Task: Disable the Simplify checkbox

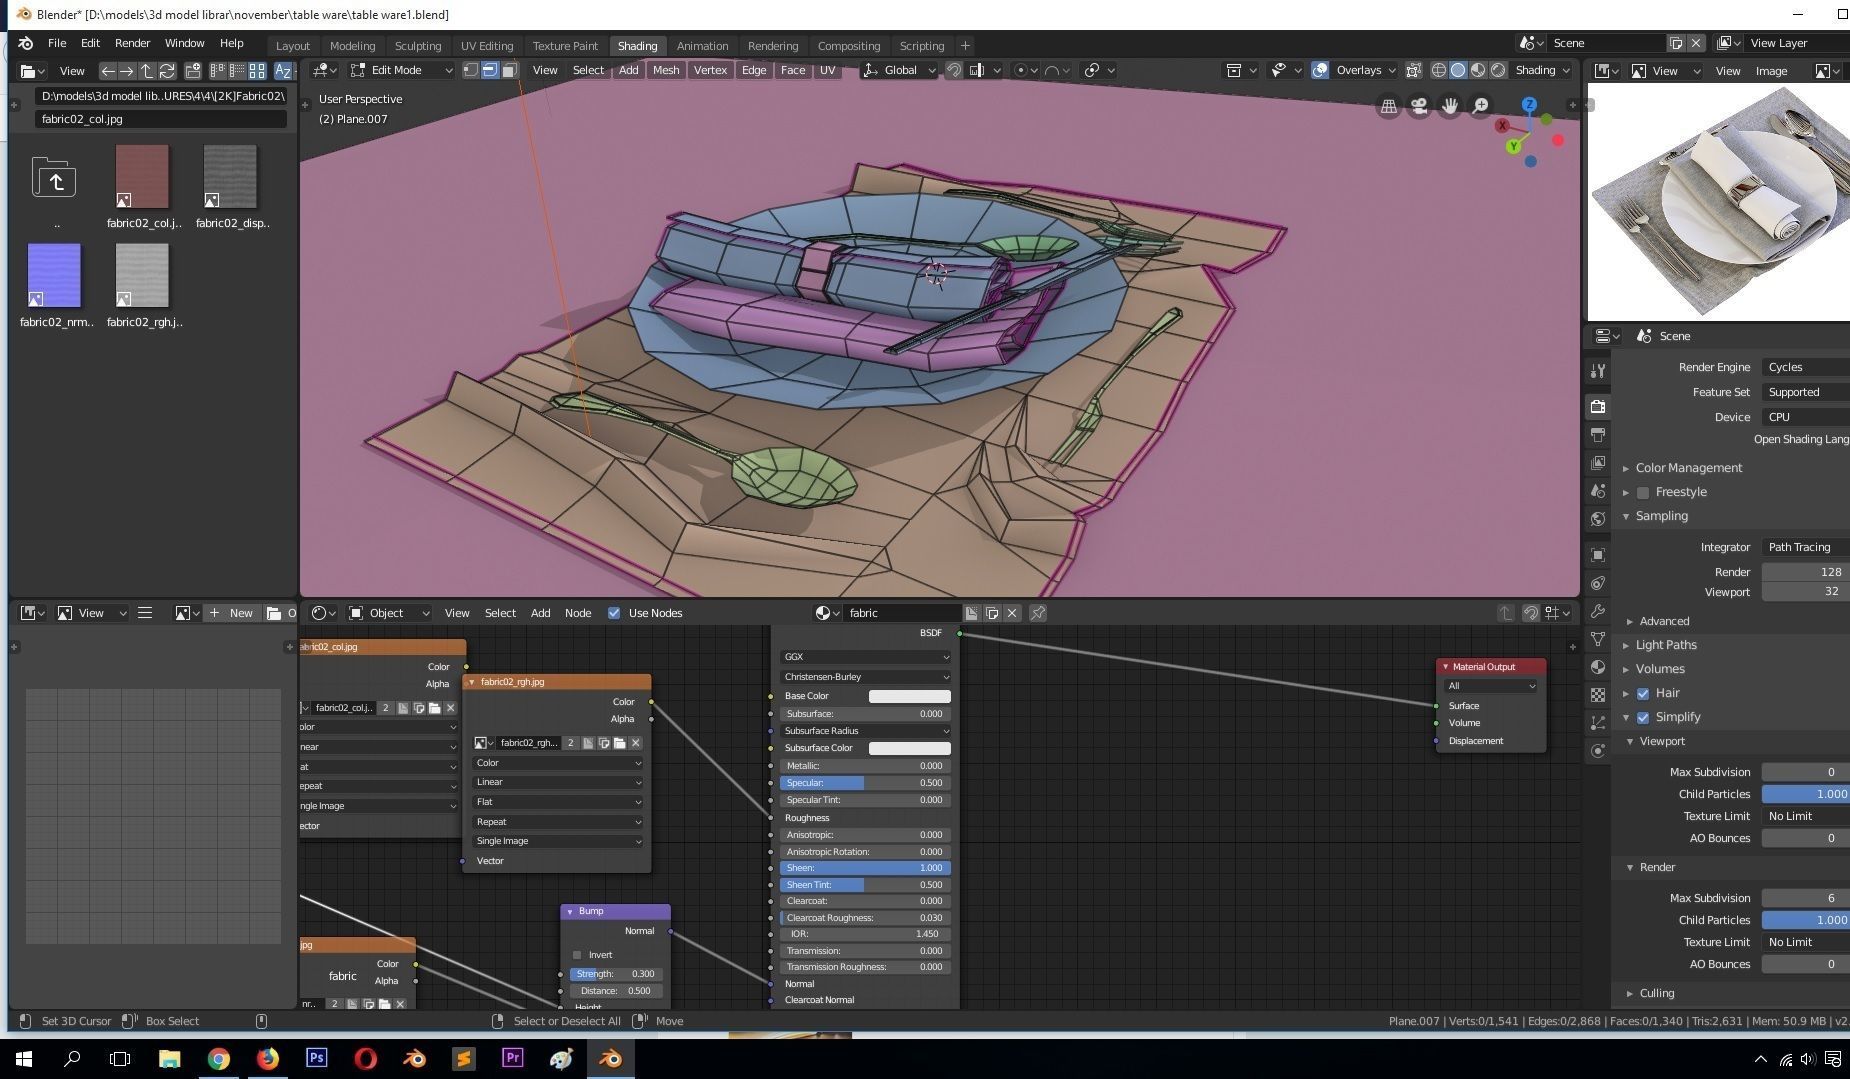Action: pos(1643,717)
